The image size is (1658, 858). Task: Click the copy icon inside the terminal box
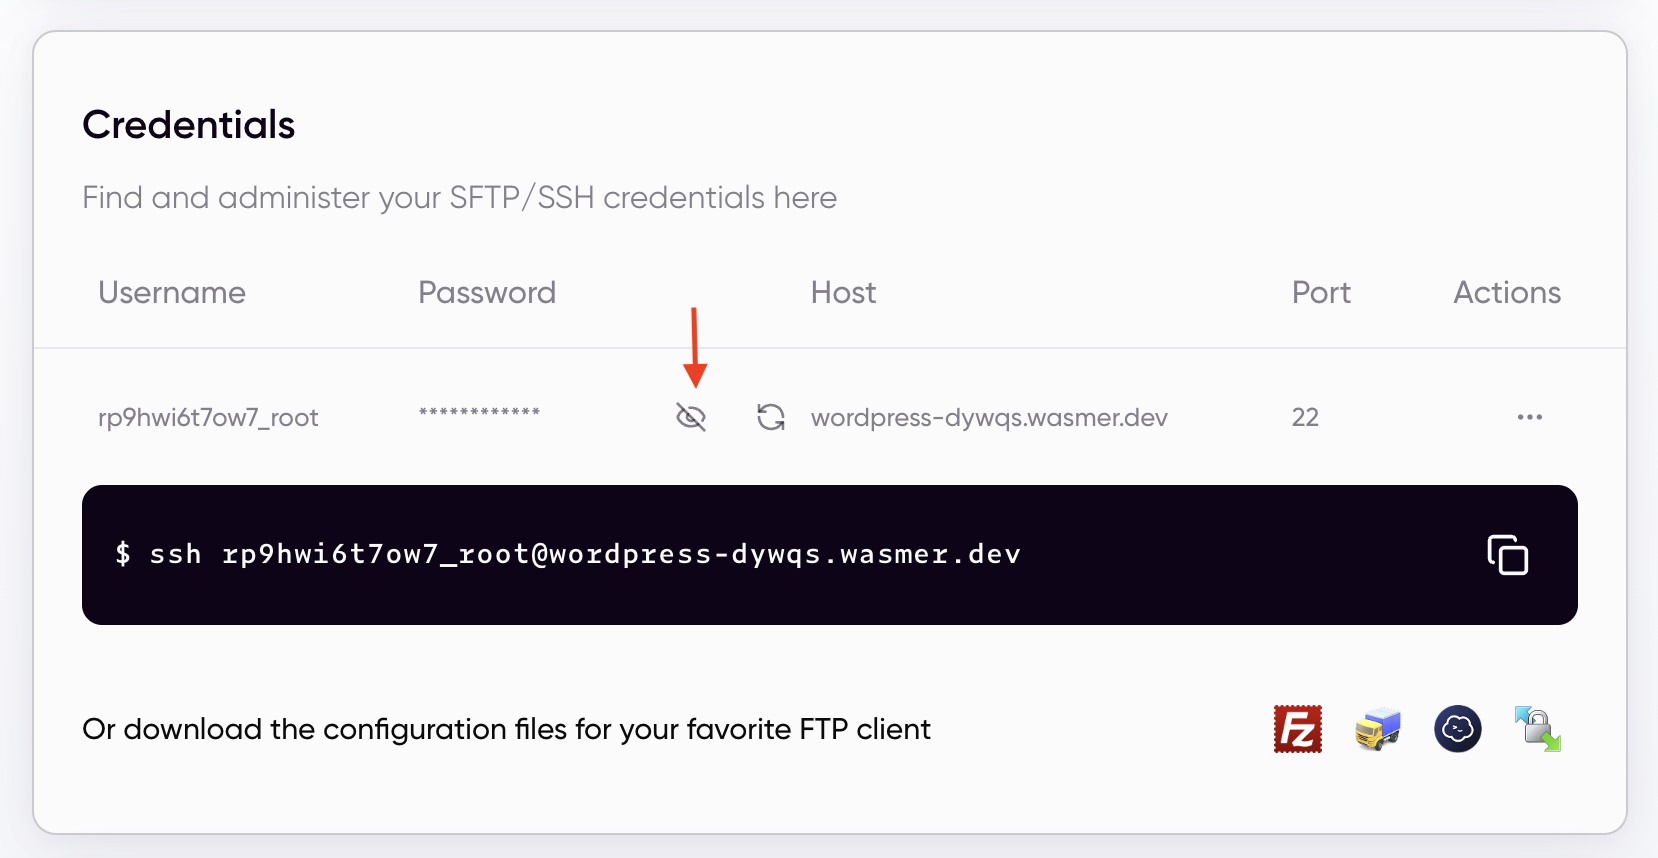(x=1507, y=555)
